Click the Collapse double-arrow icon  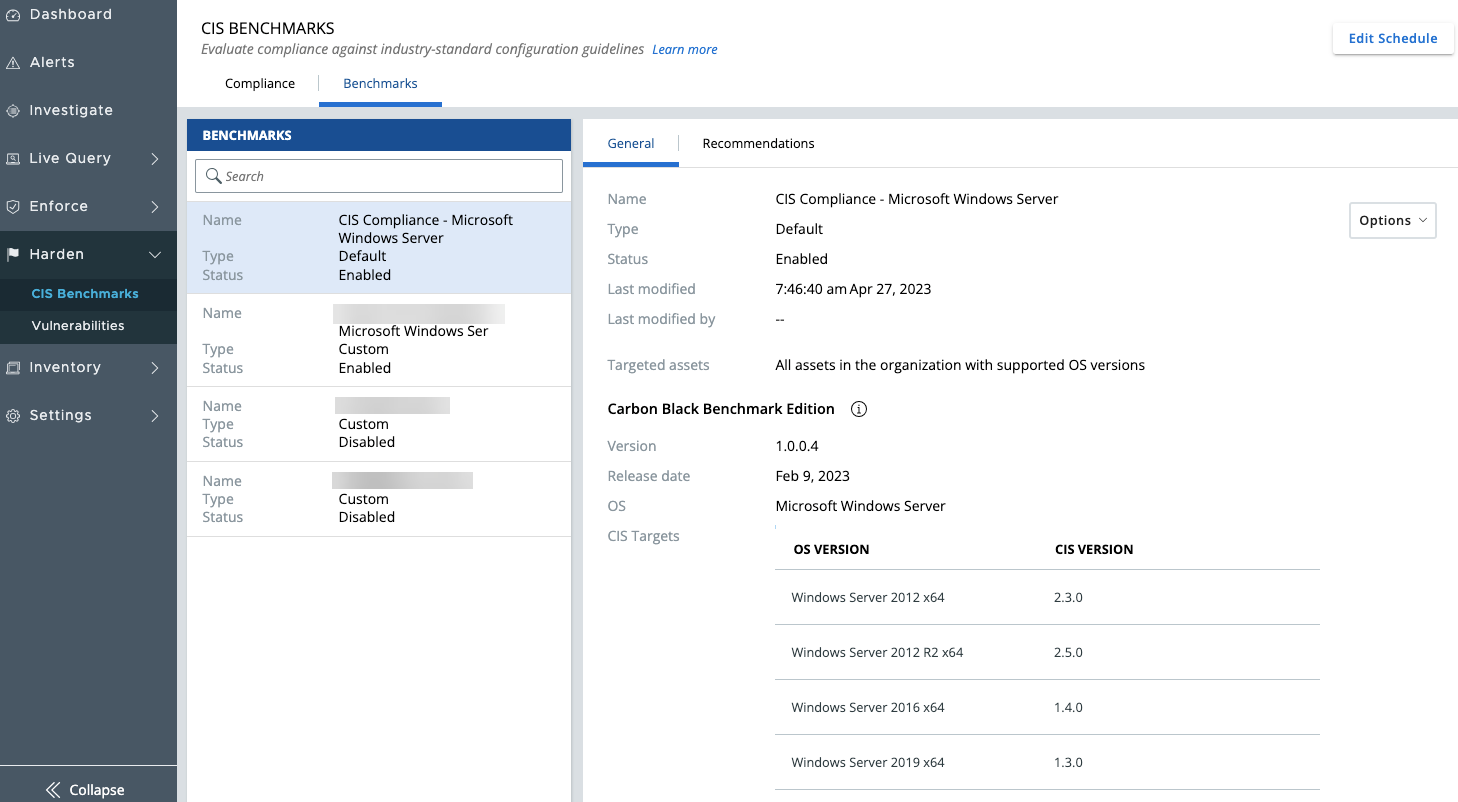[x=53, y=790]
